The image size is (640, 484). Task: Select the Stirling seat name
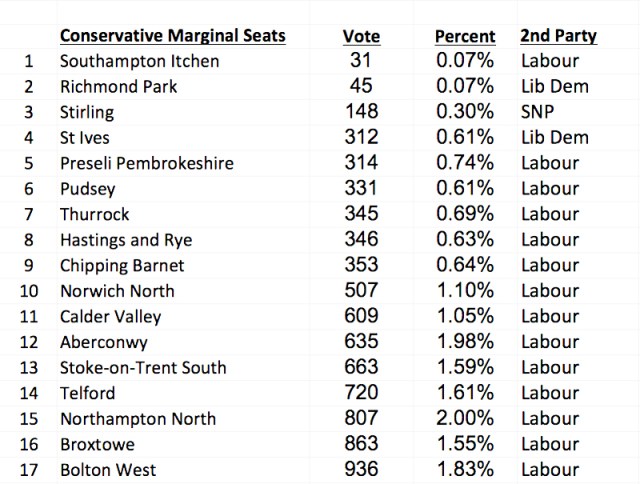point(87,112)
